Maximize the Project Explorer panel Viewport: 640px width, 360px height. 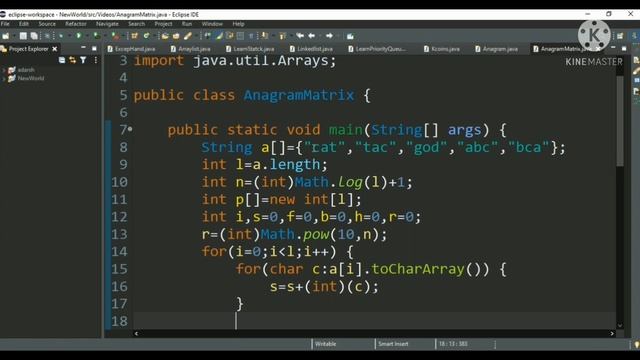(94, 49)
